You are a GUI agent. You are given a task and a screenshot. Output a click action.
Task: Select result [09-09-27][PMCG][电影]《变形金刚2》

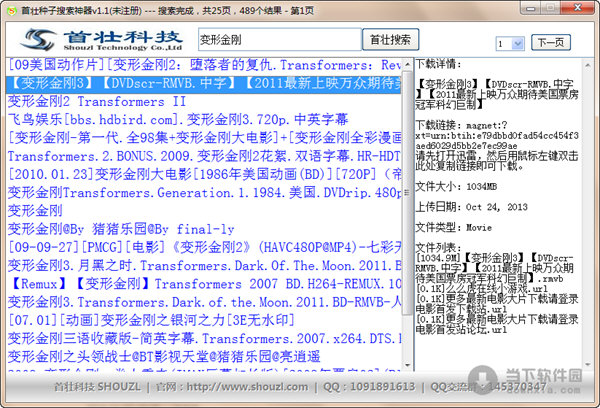204,247
